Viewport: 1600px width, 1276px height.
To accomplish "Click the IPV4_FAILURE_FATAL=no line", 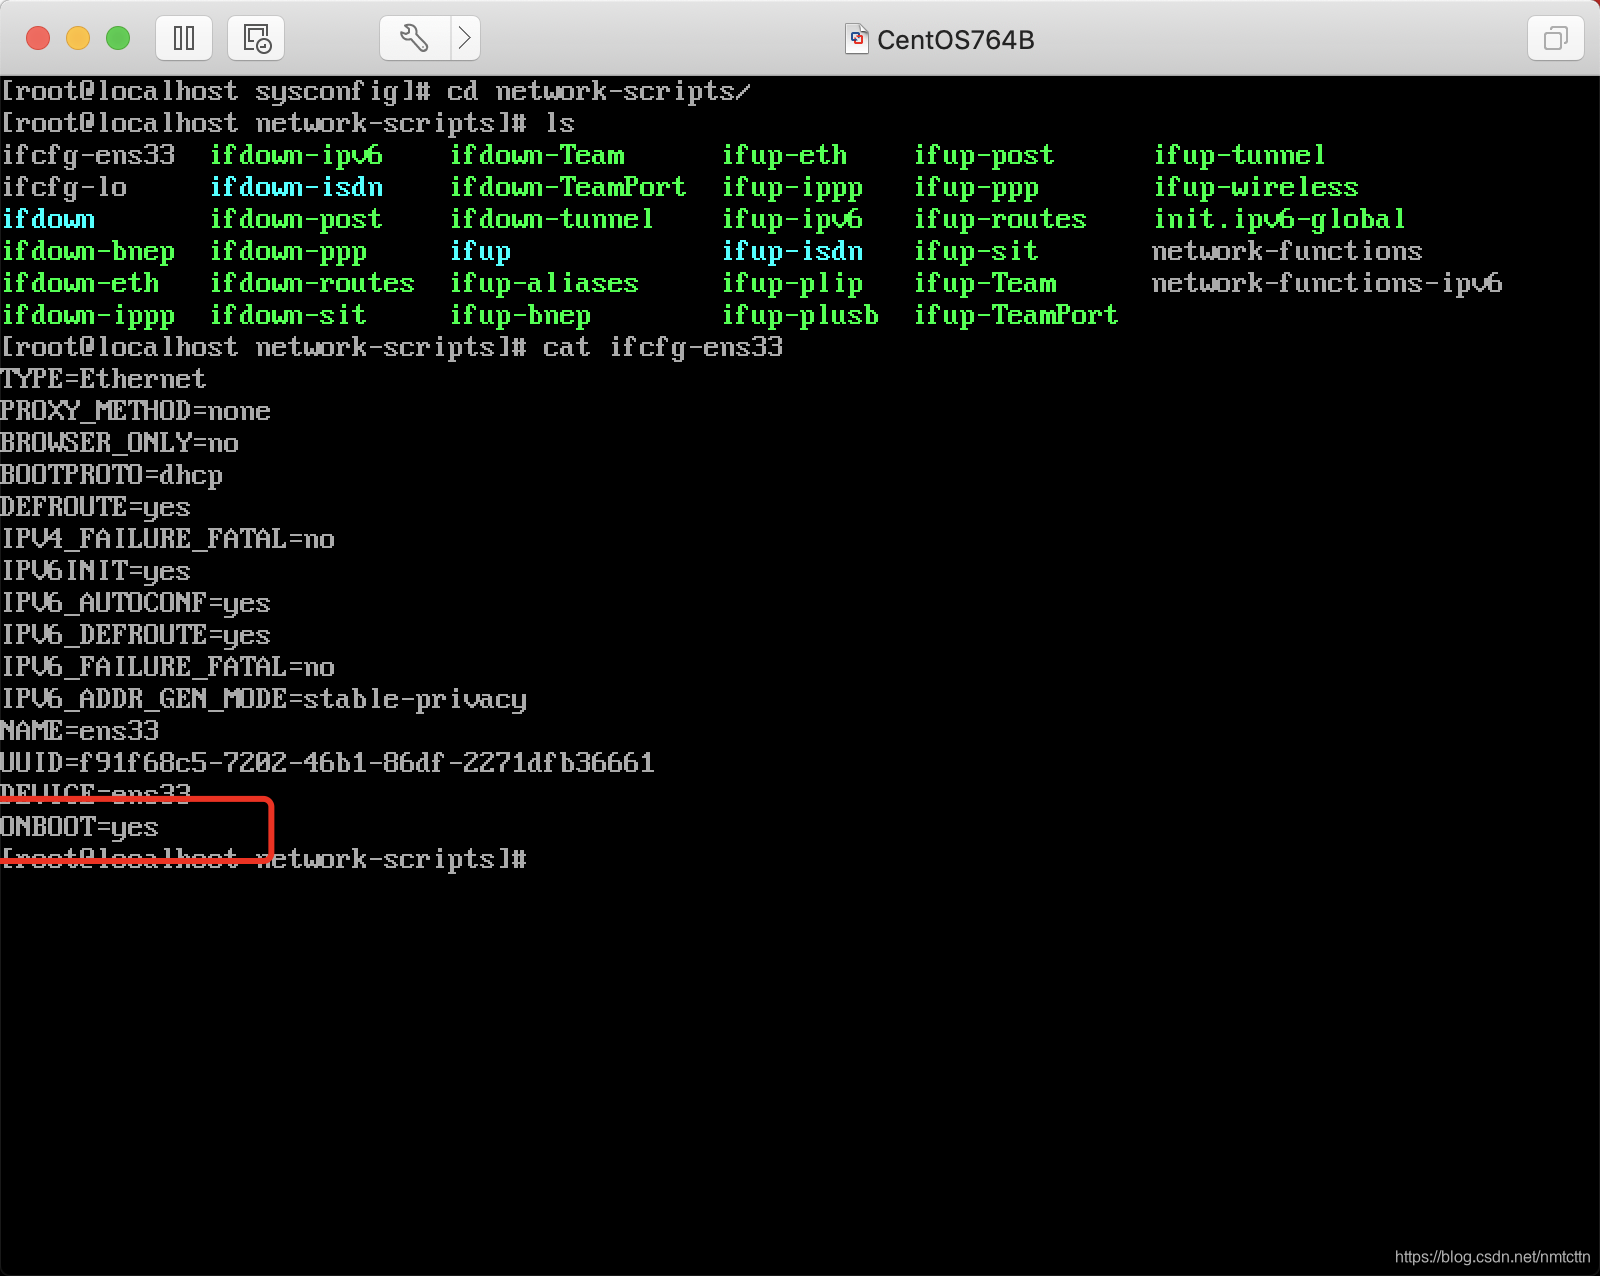I will (167, 539).
